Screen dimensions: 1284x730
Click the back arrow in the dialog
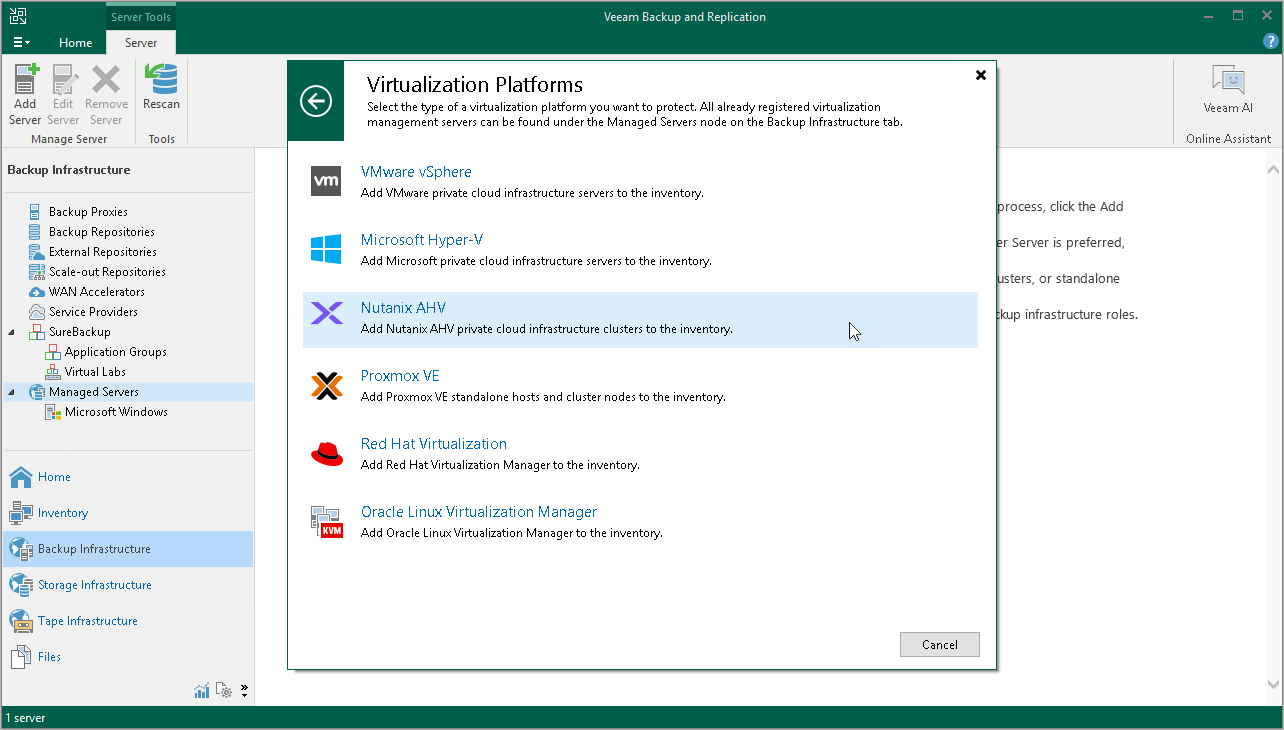316,101
